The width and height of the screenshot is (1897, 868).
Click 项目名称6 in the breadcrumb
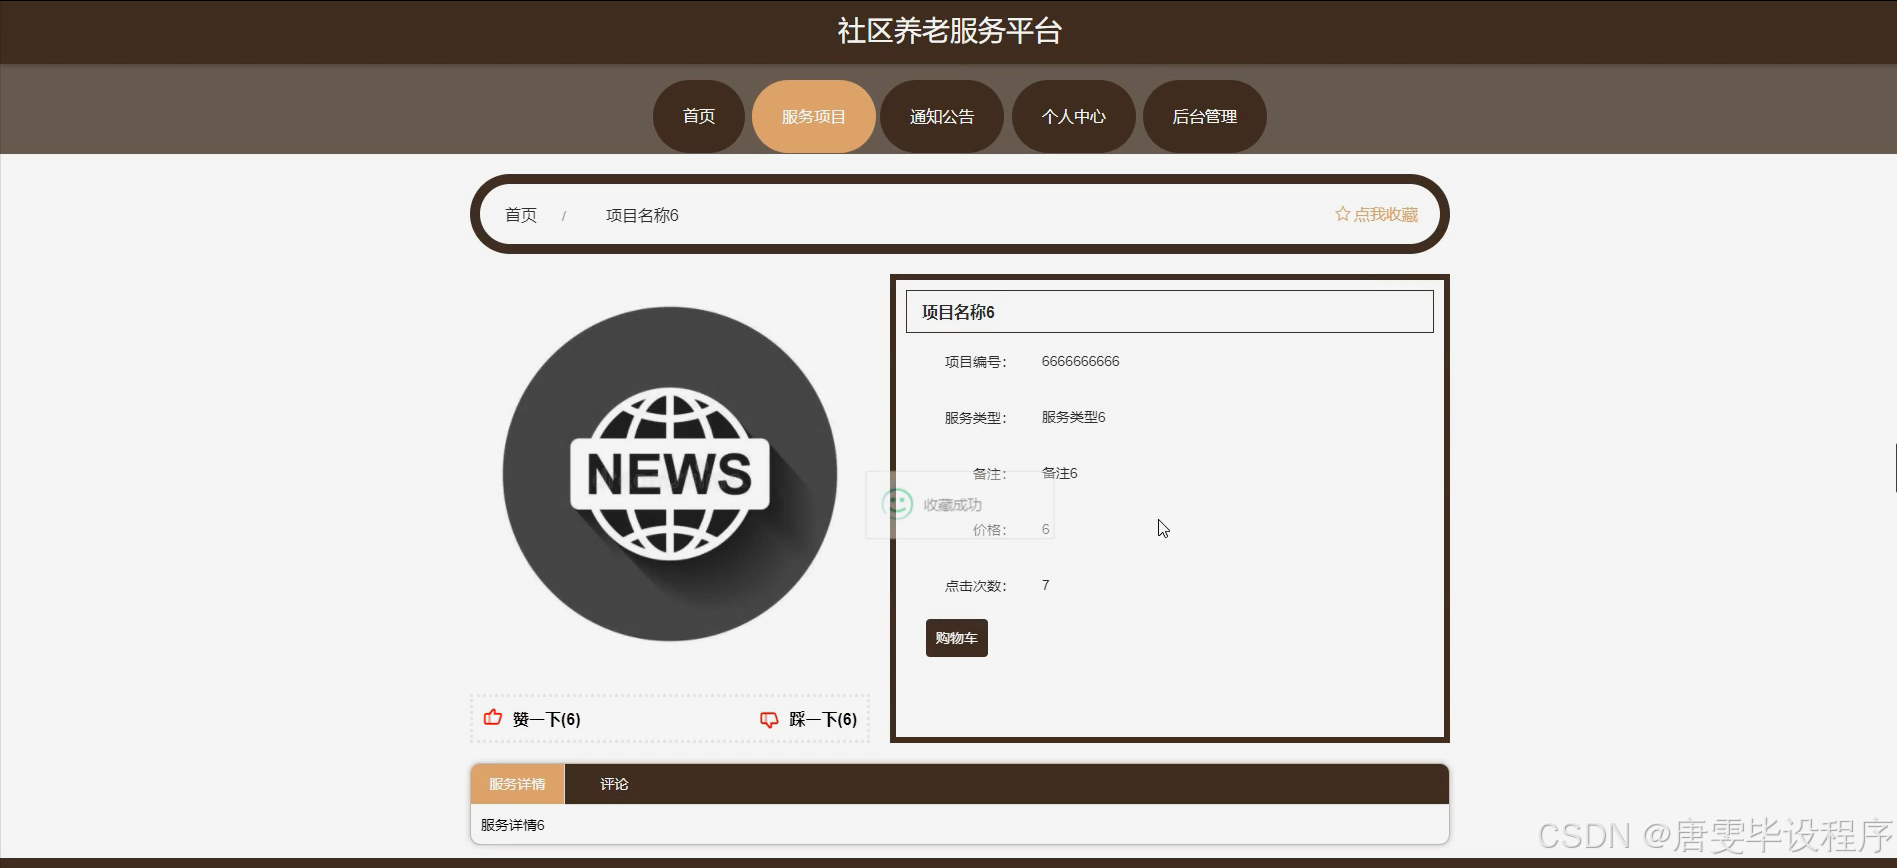tap(642, 215)
